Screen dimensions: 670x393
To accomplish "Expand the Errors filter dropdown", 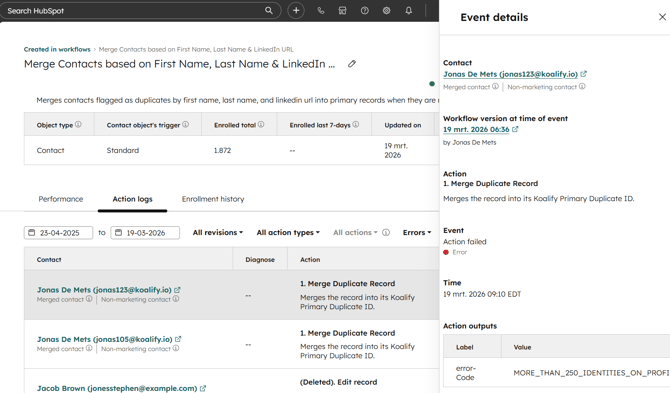I will pyautogui.click(x=417, y=232).
